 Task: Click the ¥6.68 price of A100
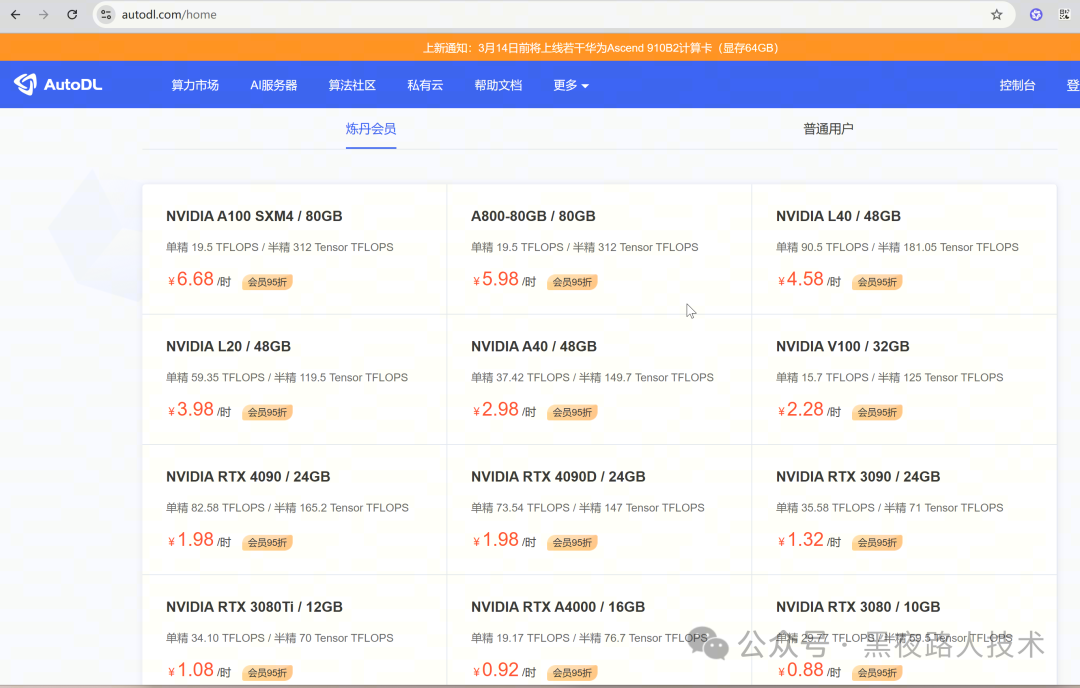(x=191, y=280)
